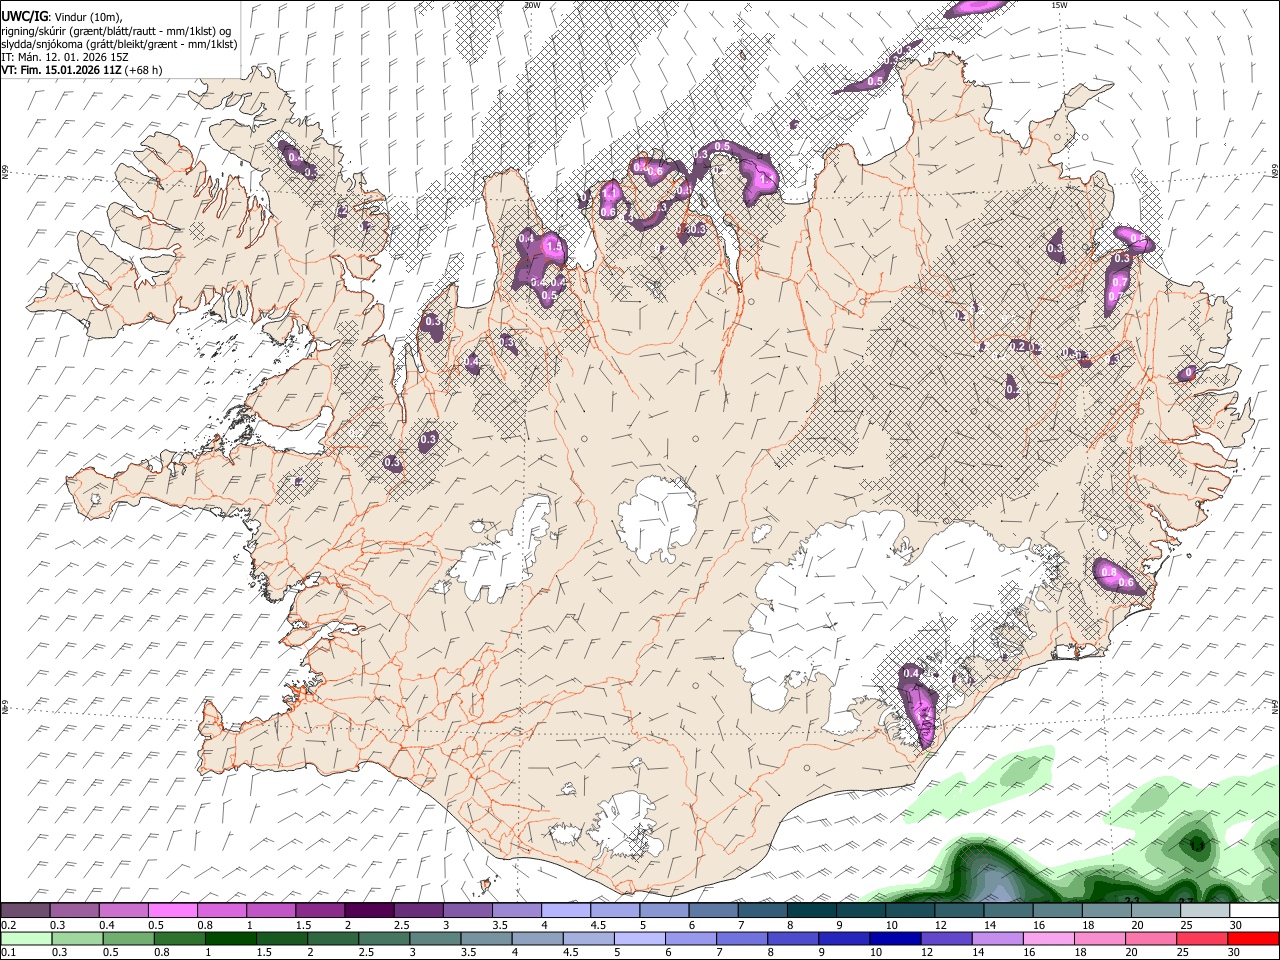Pick the snow-scale swatch between 0.2 and 0.3
The image size is (1280, 960).
click(26, 910)
